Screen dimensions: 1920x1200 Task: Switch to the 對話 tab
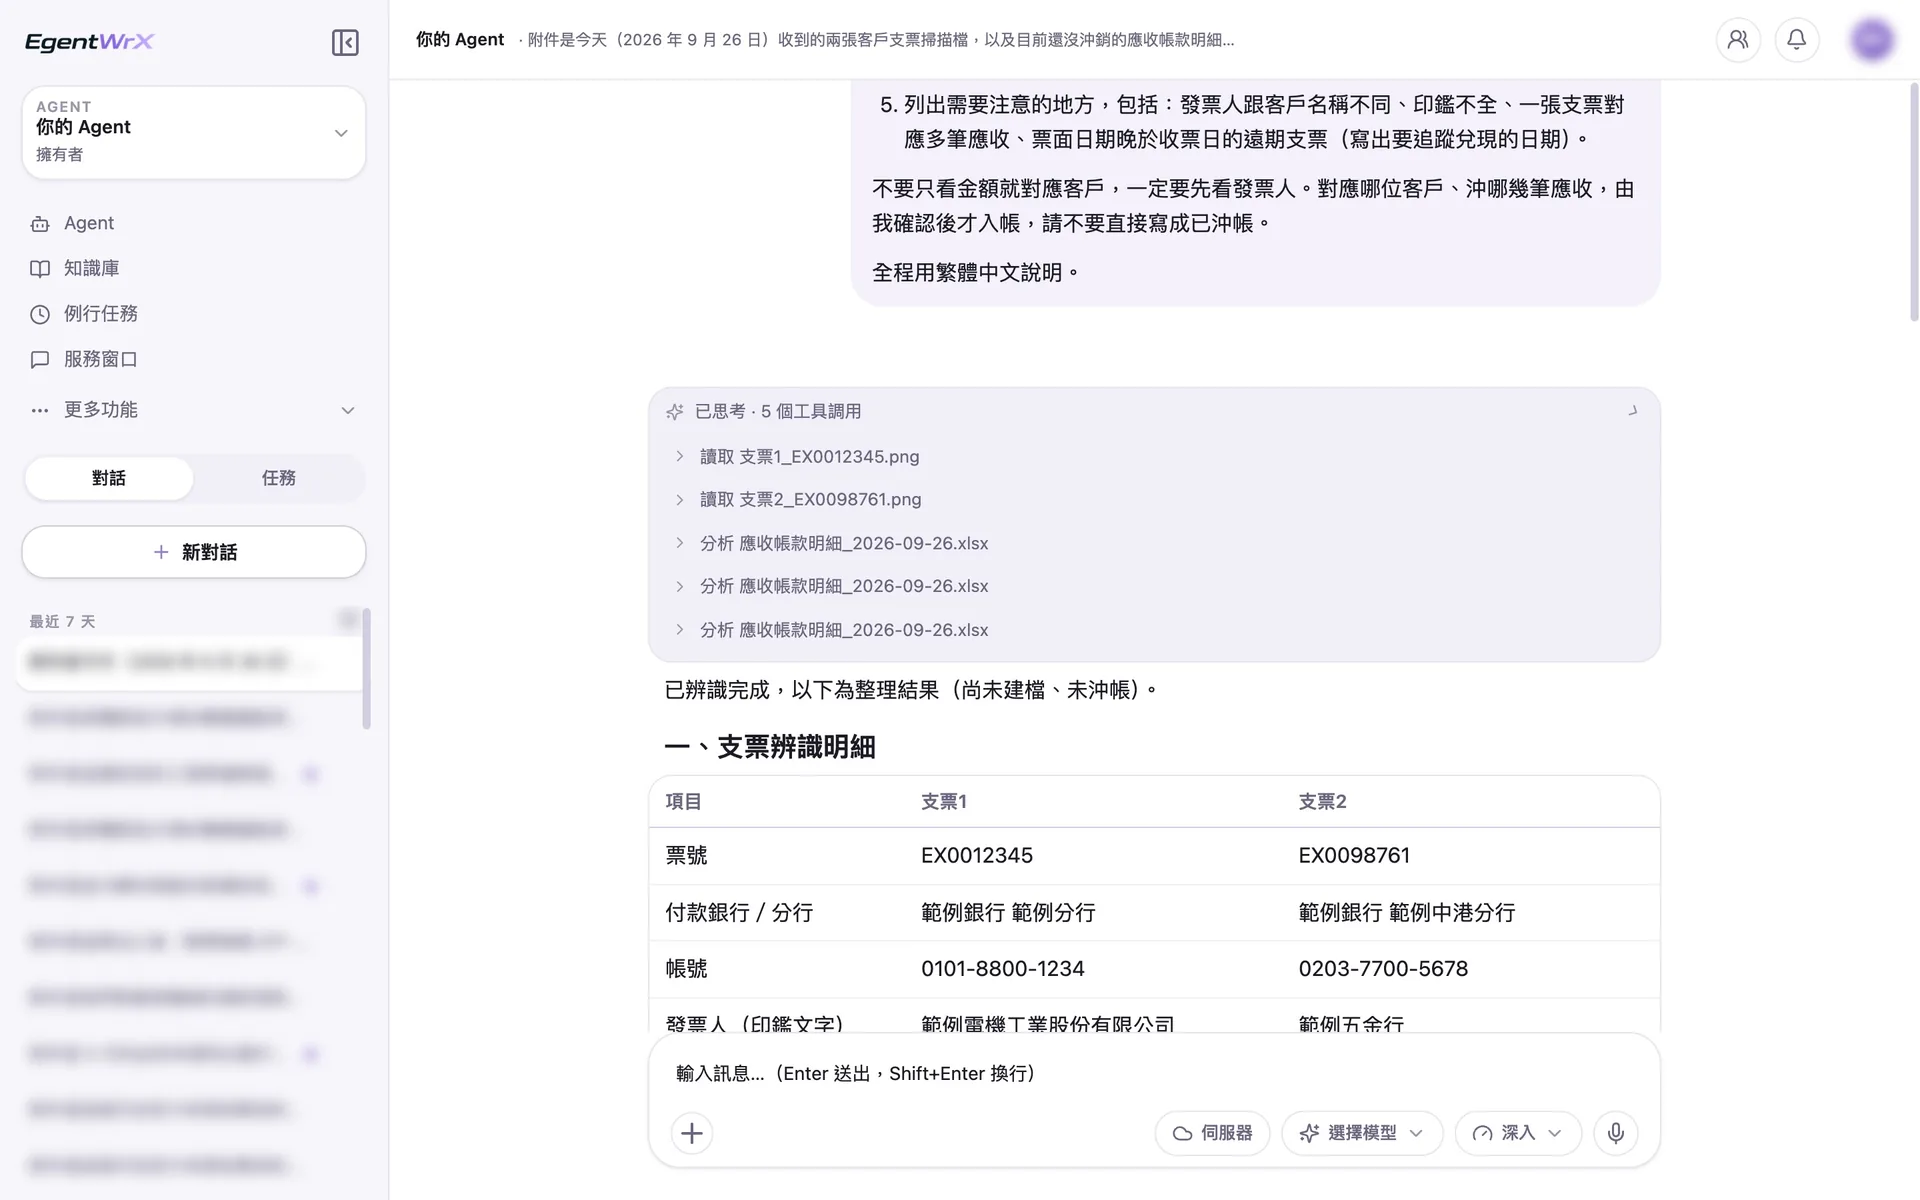tap(109, 478)
